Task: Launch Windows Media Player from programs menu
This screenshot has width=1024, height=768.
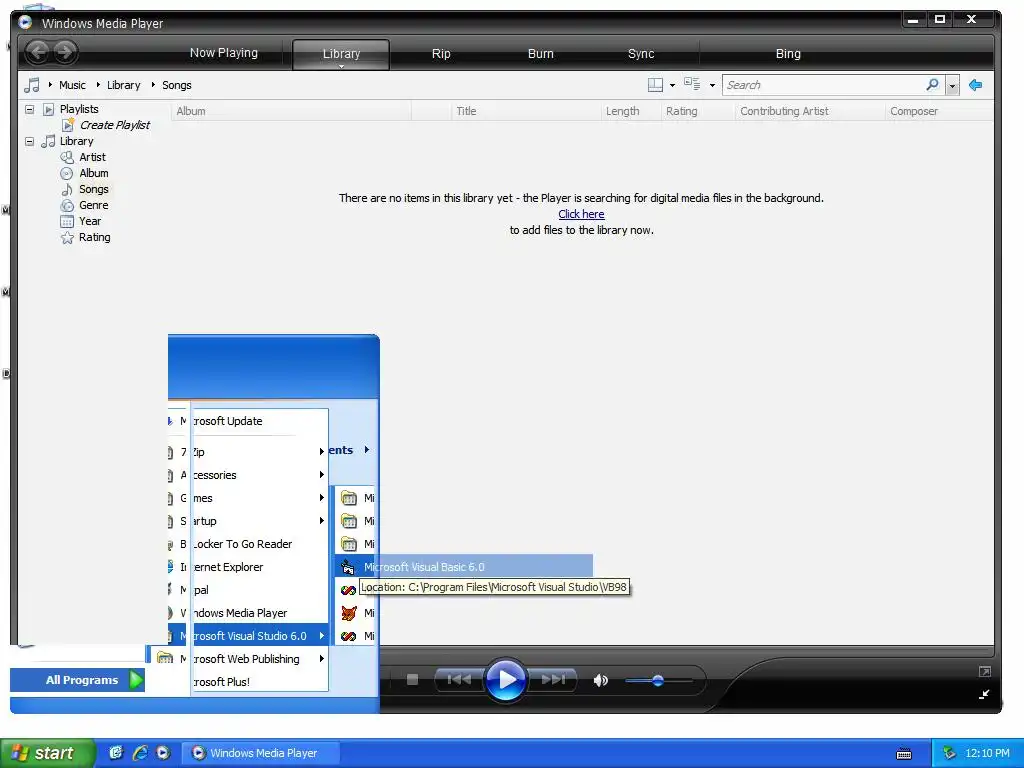Action: 248,613
